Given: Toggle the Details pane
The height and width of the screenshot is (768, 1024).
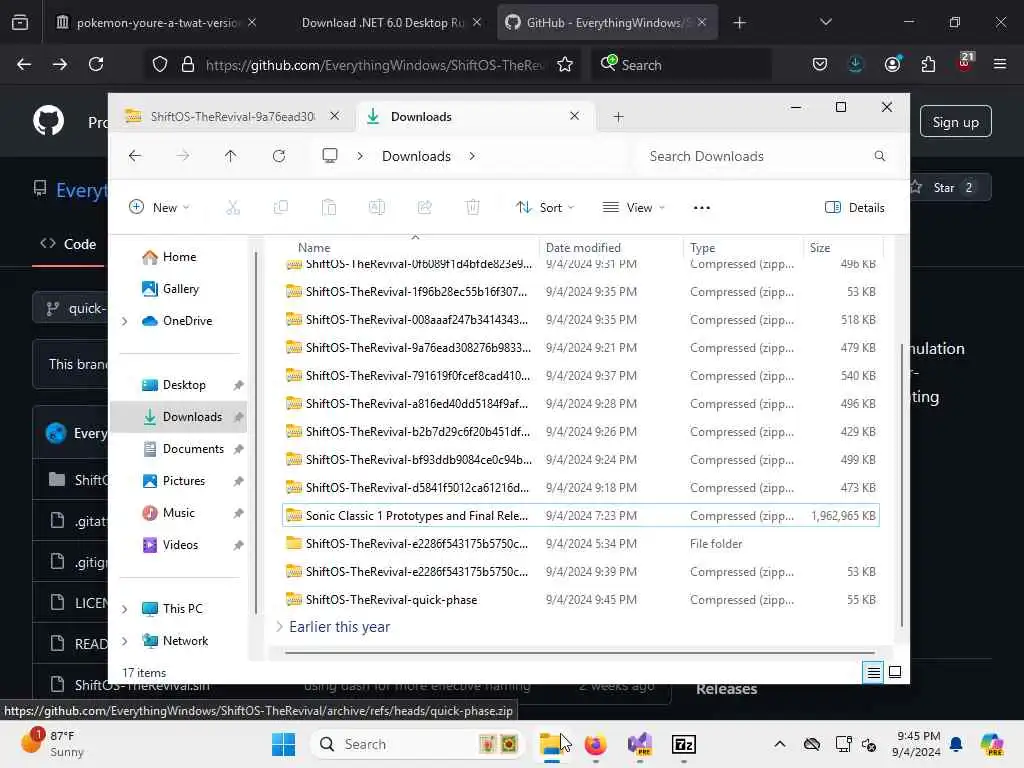Looking at the screenshot, I should [855, 208].
